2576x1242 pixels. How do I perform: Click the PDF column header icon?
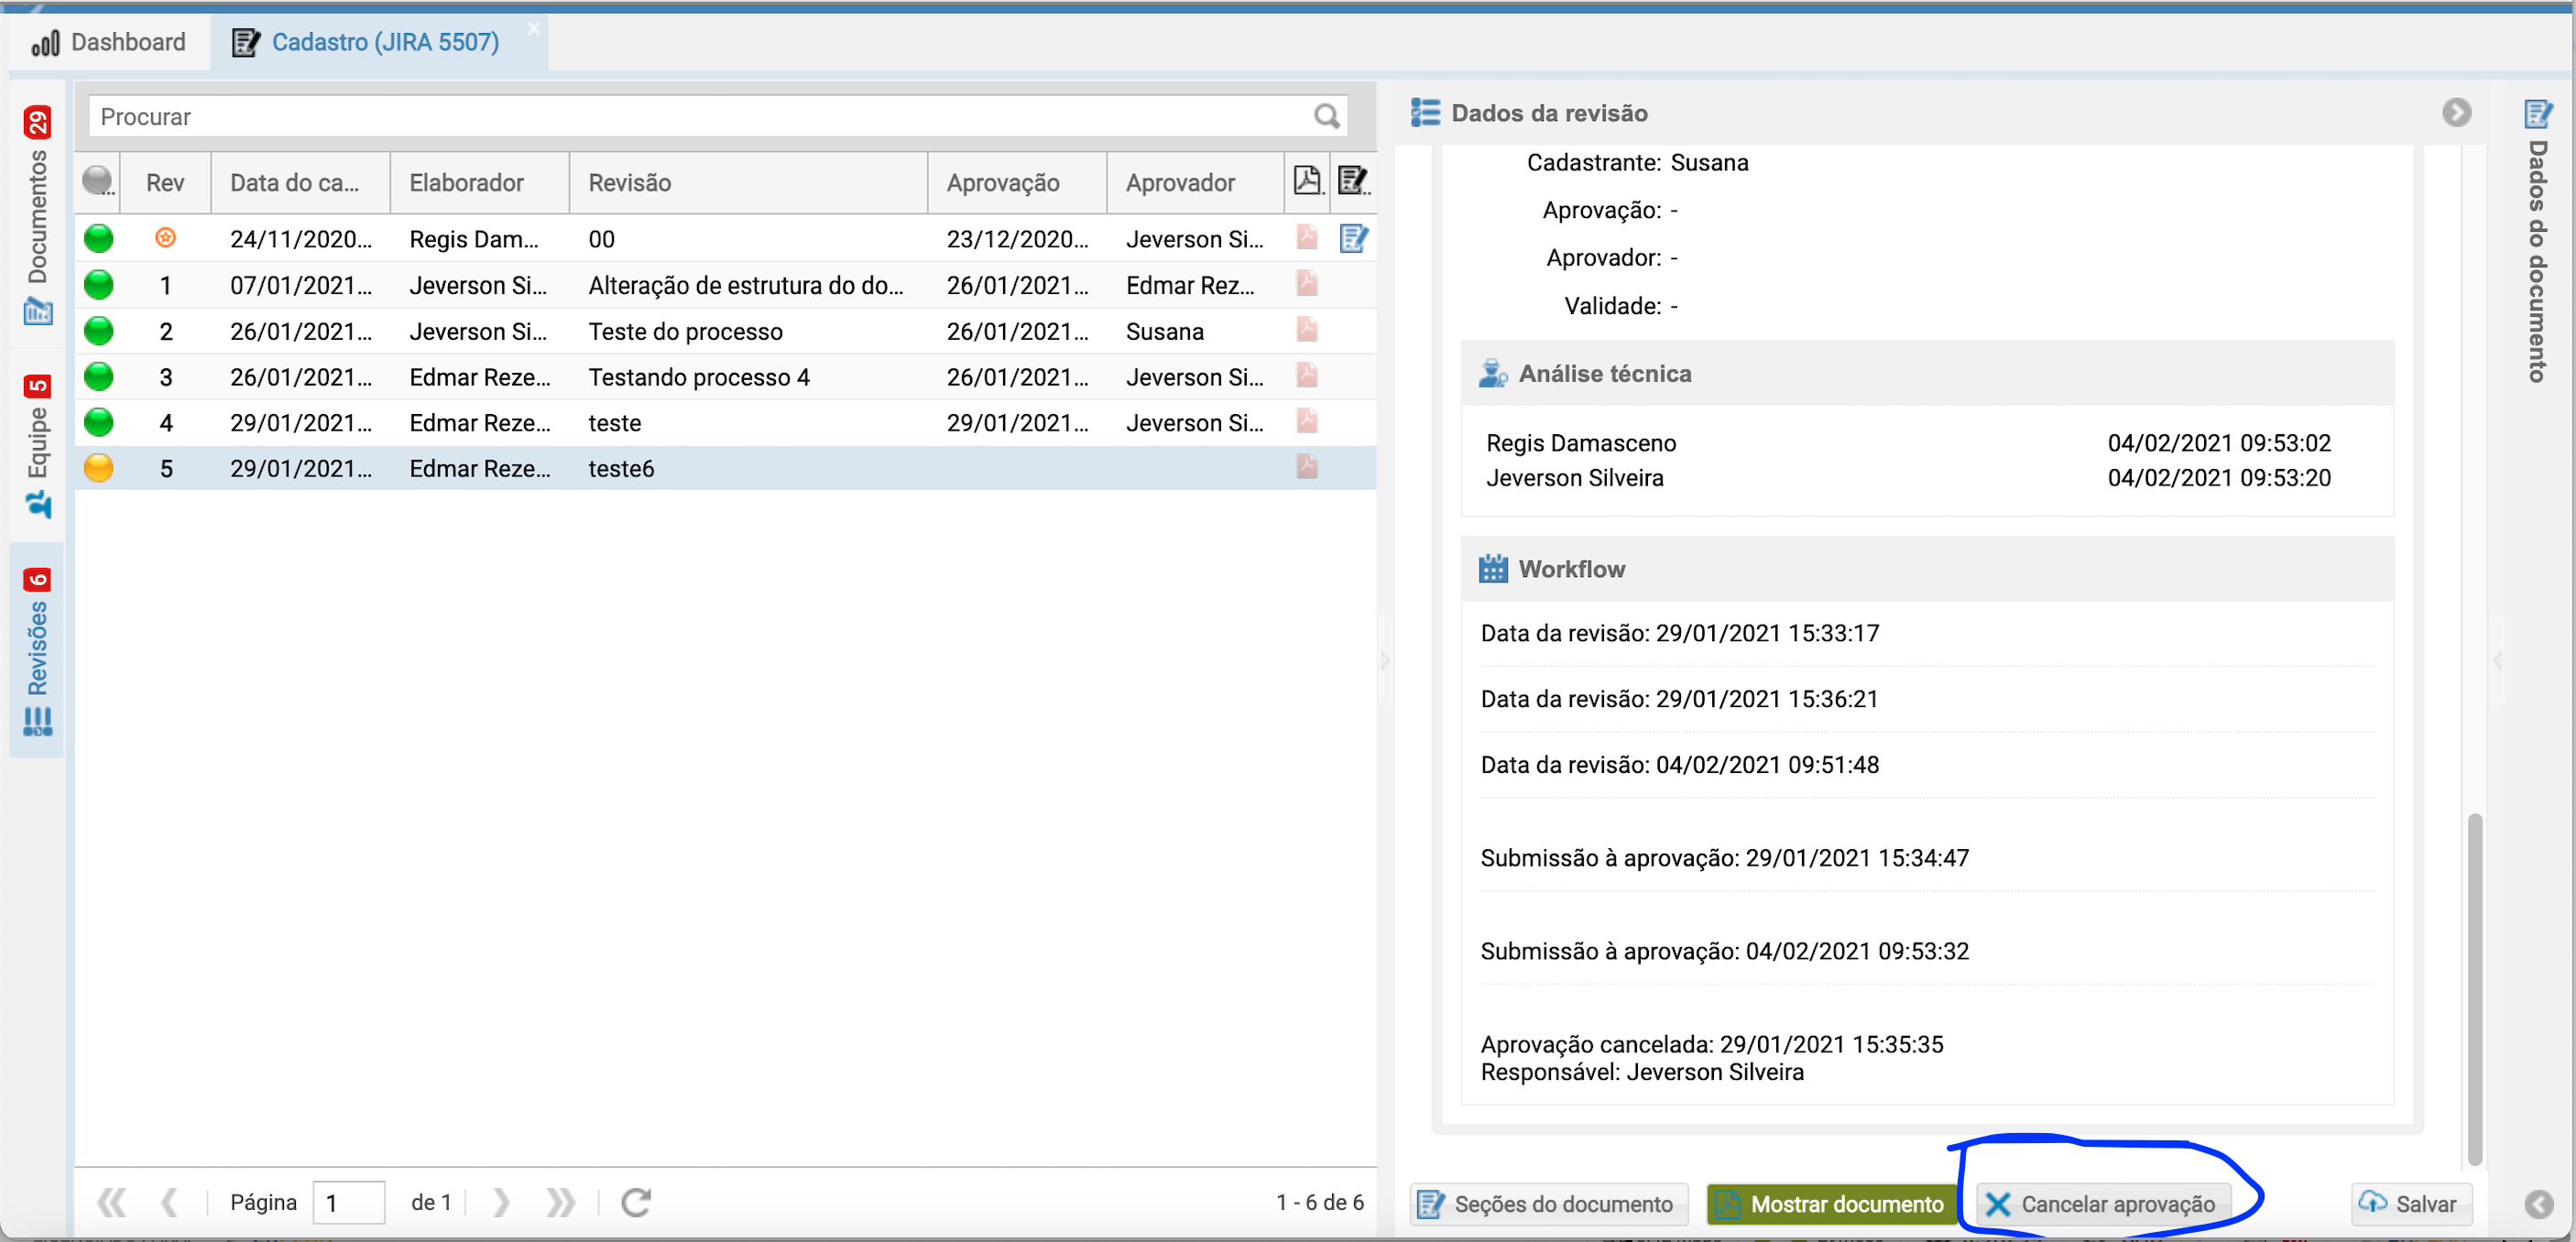pos(1307,181)
